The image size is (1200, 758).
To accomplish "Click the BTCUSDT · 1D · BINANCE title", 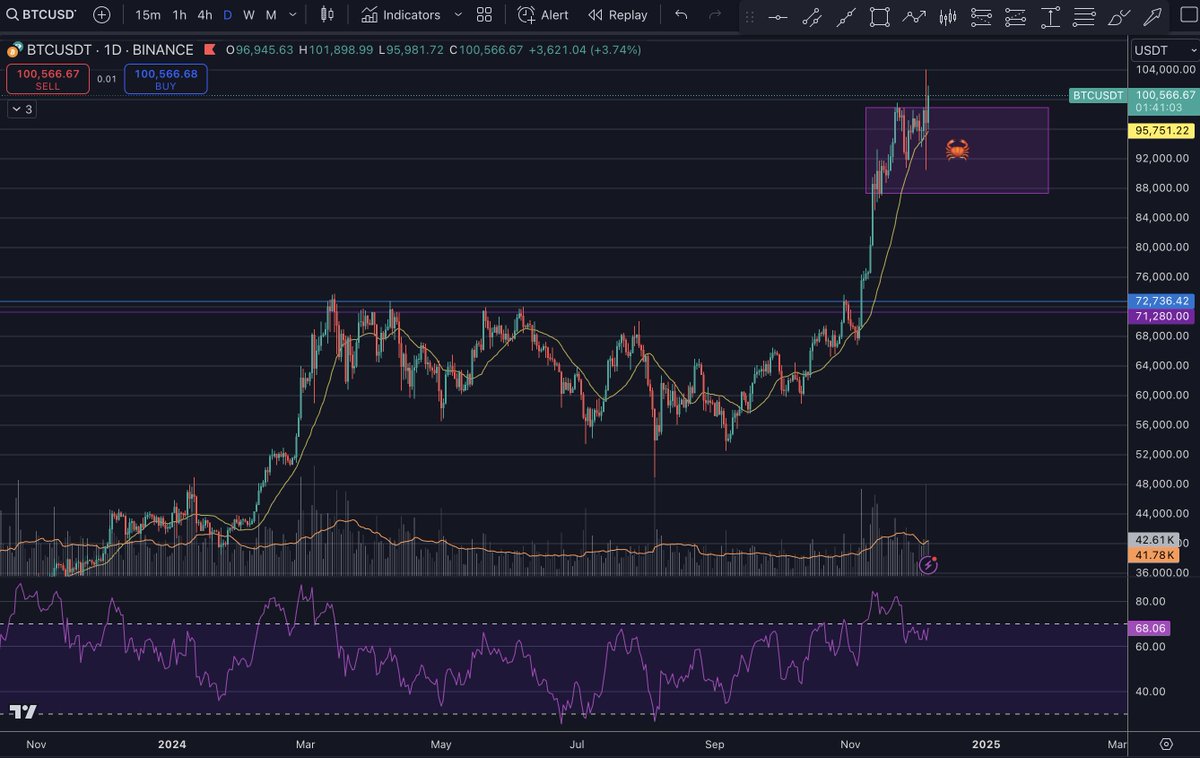I will point(110,50).
